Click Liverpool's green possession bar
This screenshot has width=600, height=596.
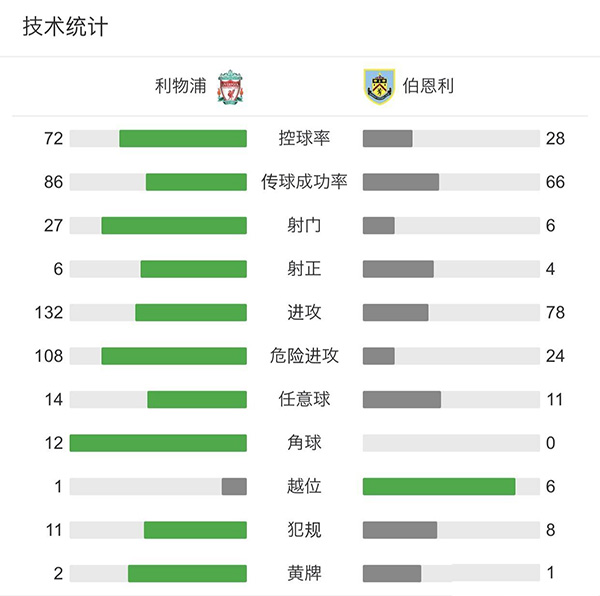pyautogui.click(x=183, y=138)
